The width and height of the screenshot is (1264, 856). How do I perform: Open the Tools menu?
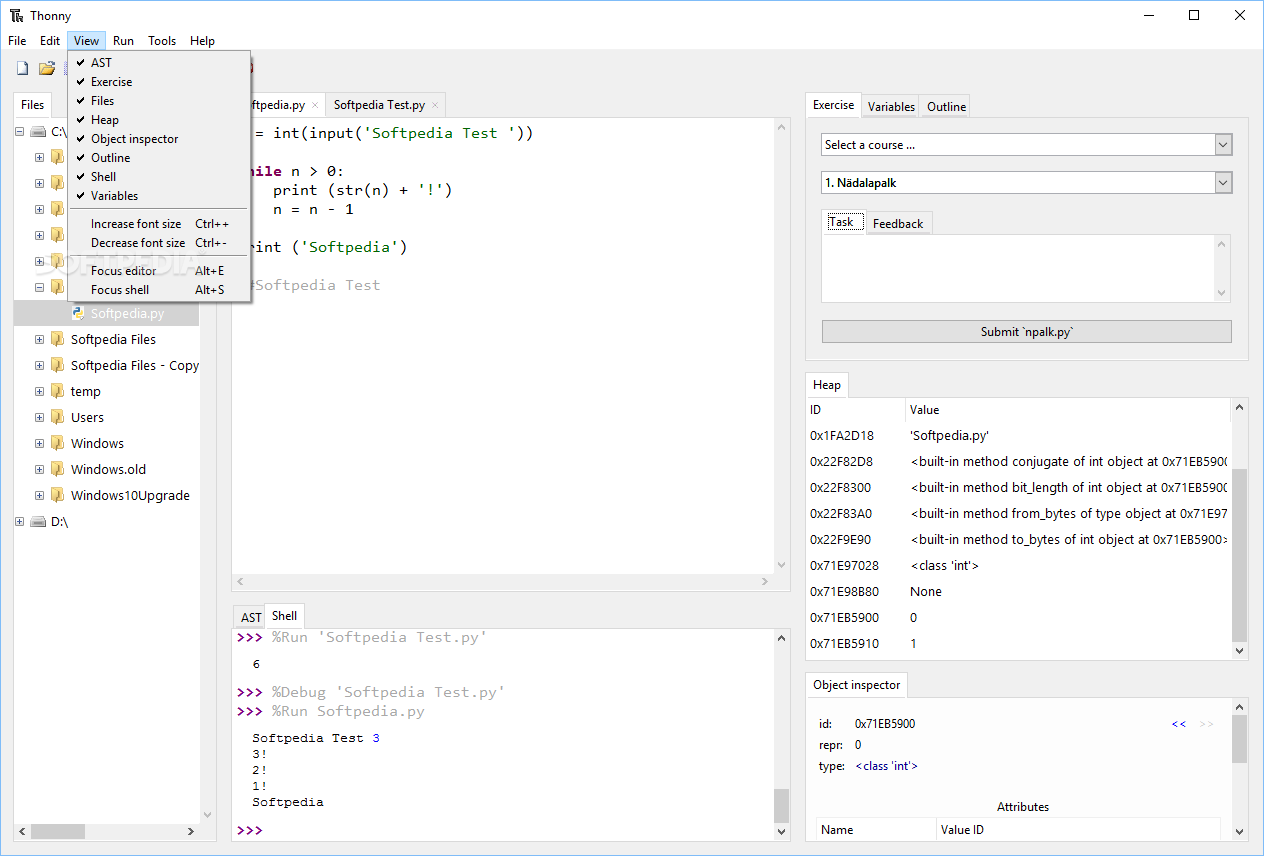[162, 41]
